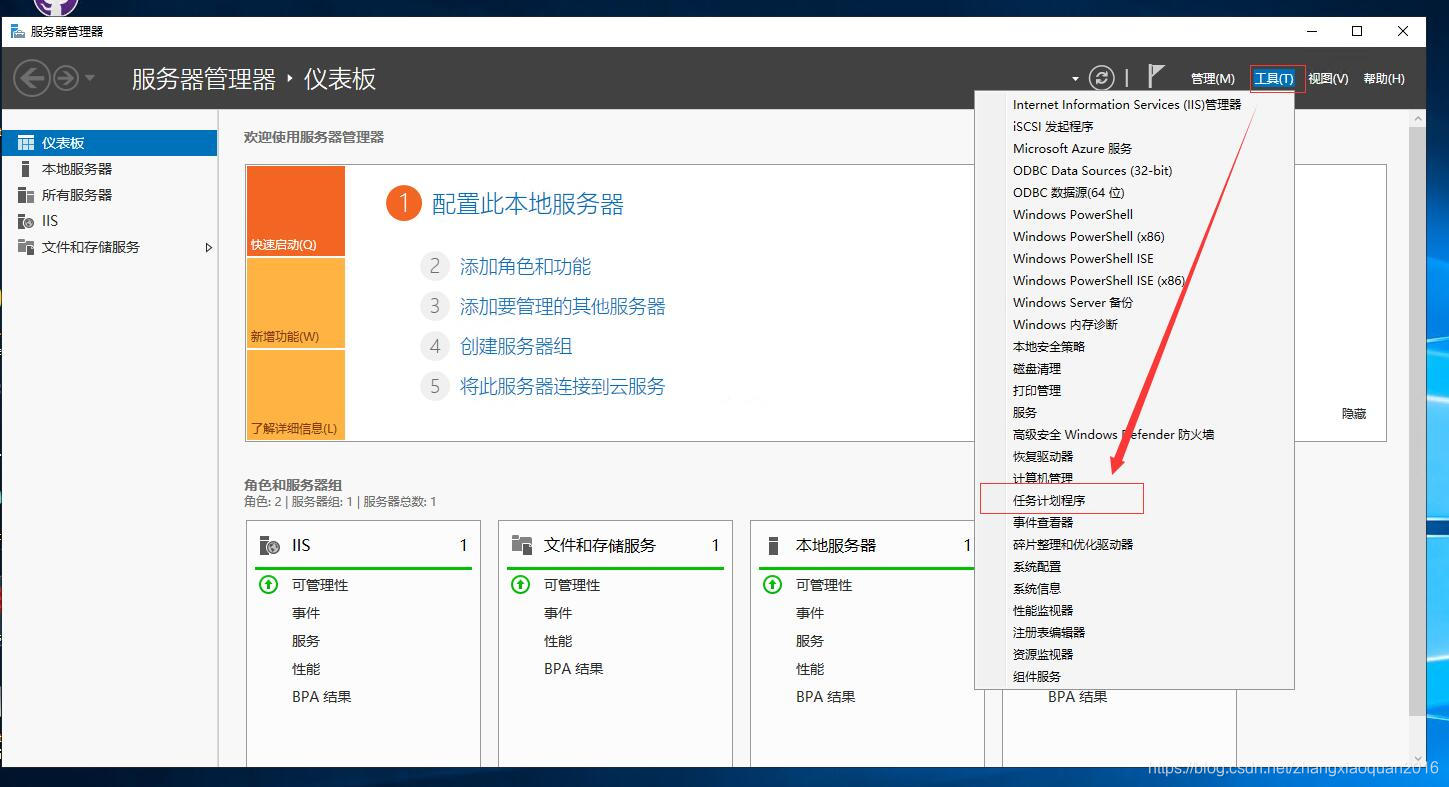Click the dashboard vertical scrollbar

coord(1418,420)
